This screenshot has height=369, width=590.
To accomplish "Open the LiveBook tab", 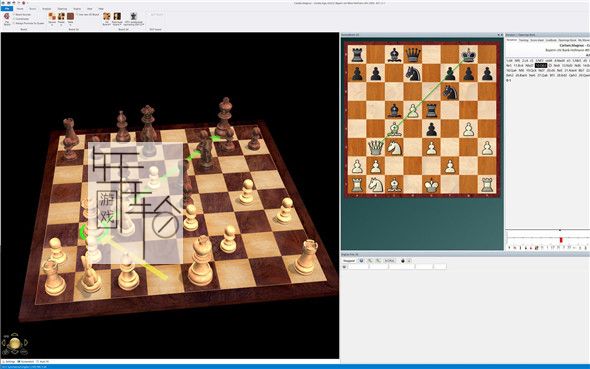I will (x=551, y=40).
